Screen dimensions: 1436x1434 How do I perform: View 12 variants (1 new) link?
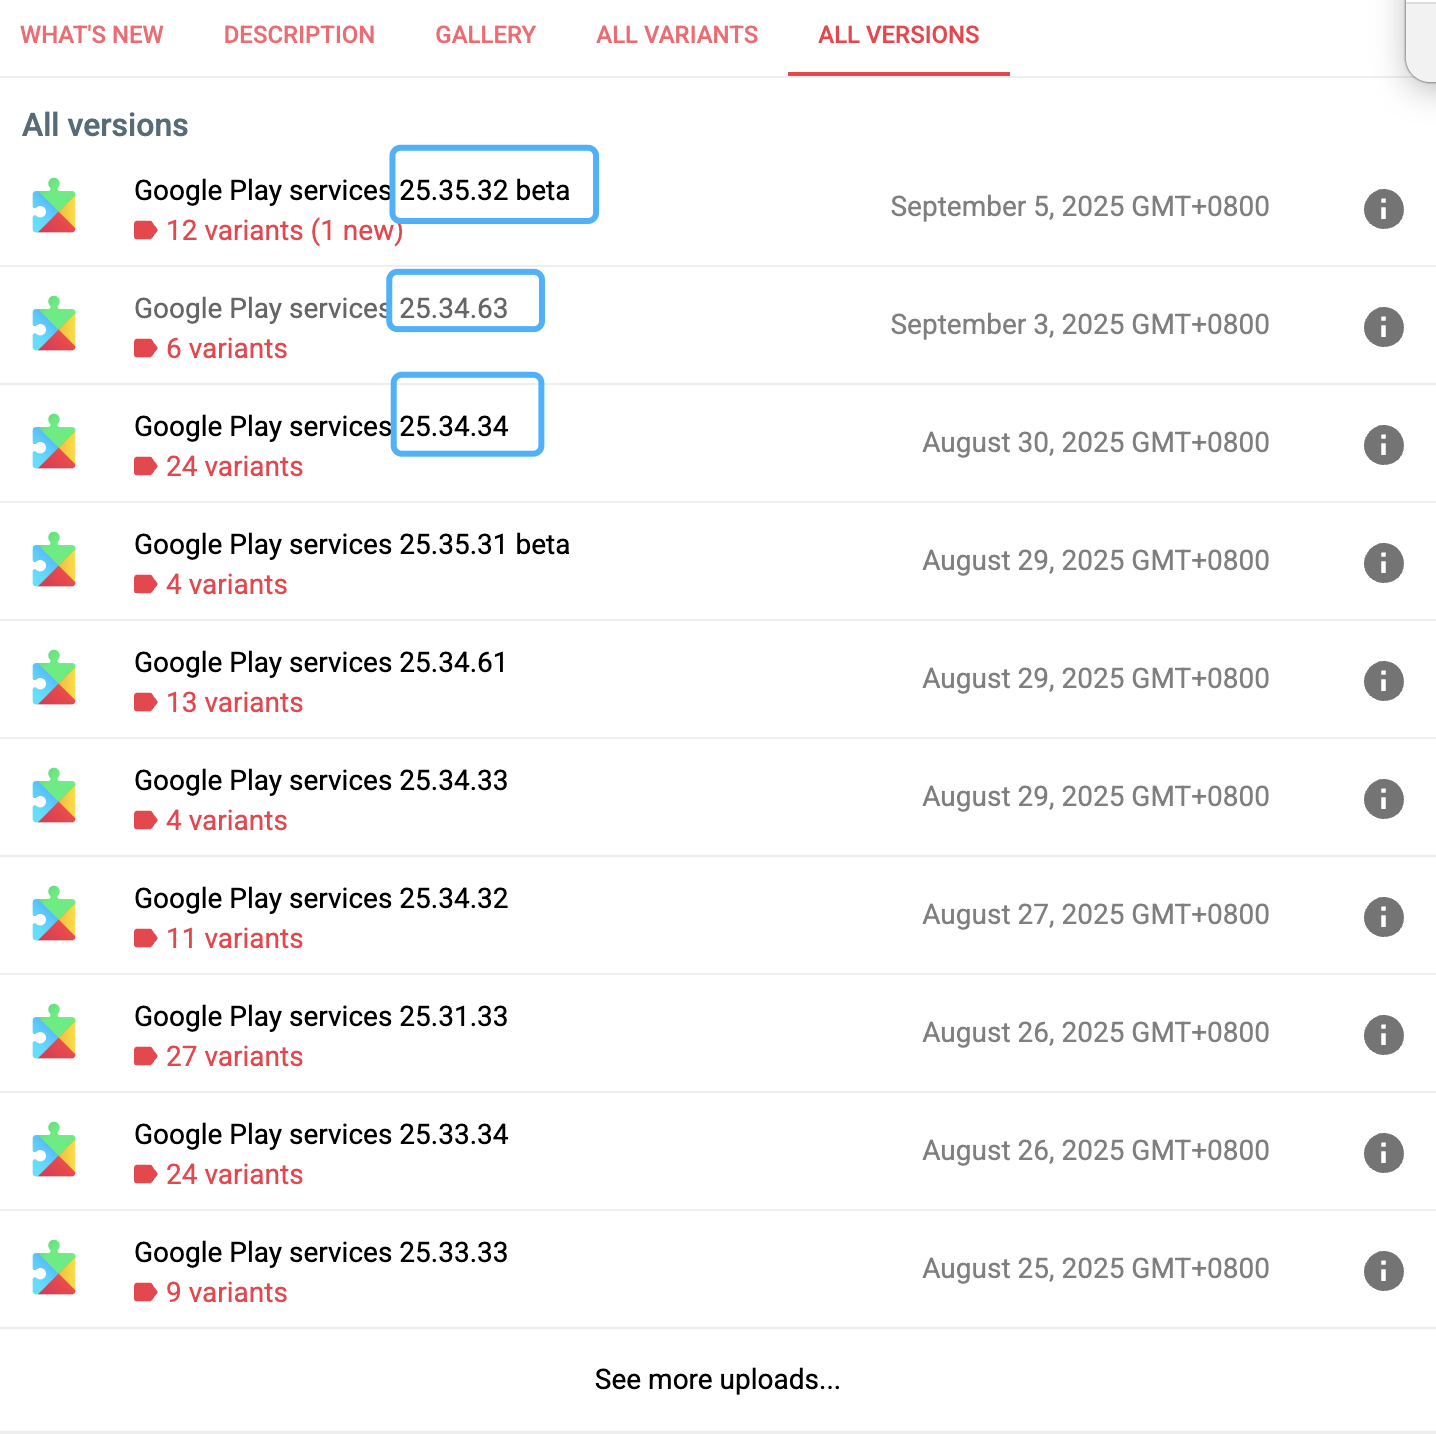284,231
